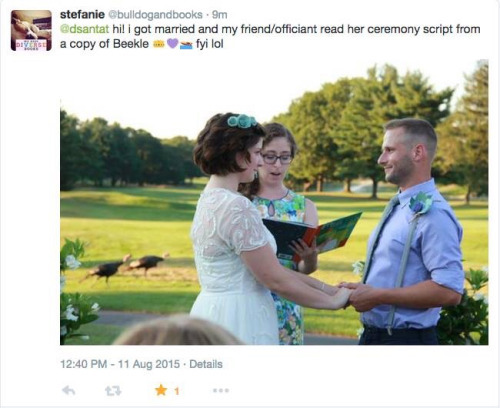Open the attached wedding photo
Screen dimensions: 500x408
click(274, 202)
